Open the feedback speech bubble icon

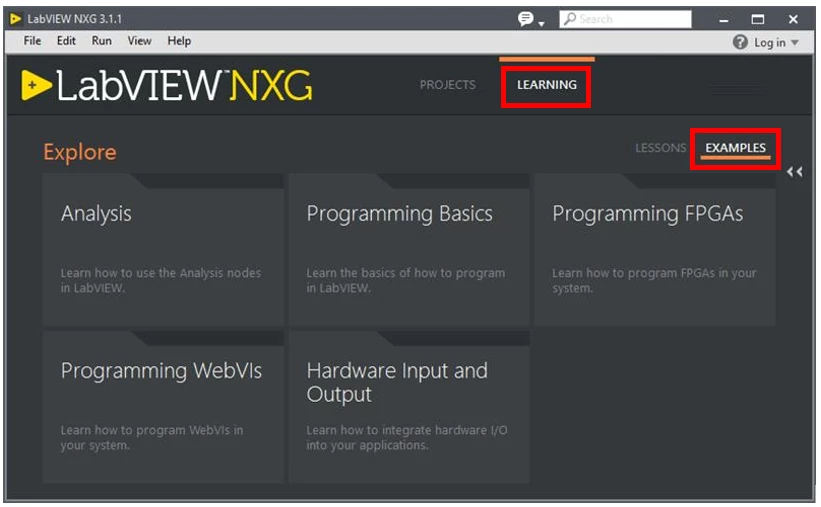pos(525,19)
